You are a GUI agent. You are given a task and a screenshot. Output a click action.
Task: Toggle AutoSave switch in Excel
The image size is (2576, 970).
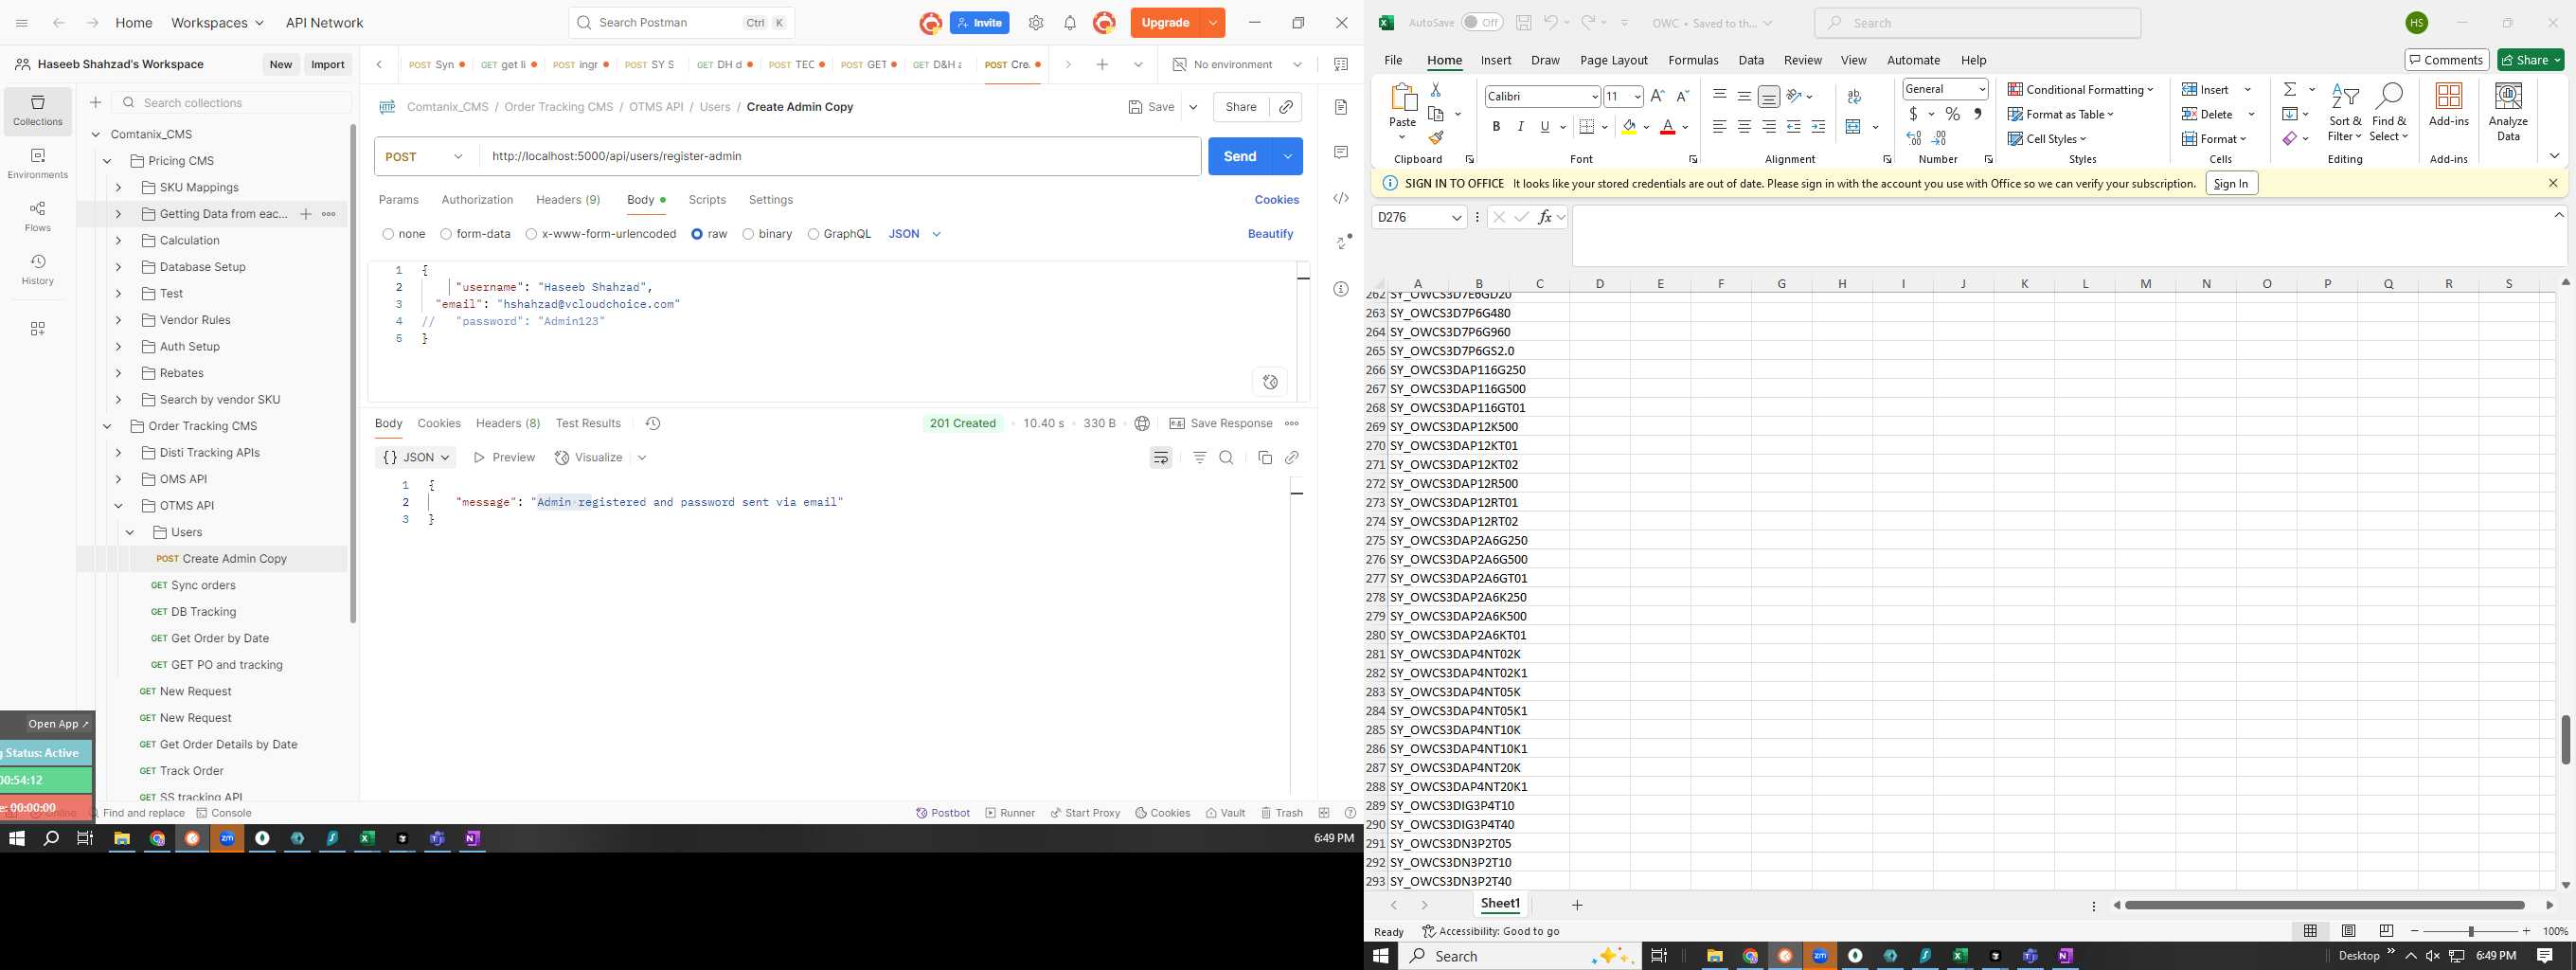[1482, 22]
